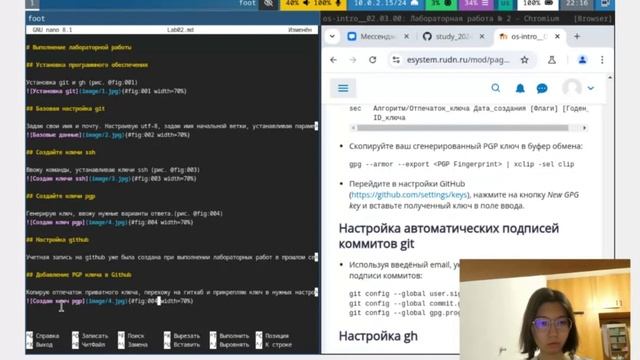Close the study GitHub tab
Viewport: 640px width, 360px height.
pos(482,36)
